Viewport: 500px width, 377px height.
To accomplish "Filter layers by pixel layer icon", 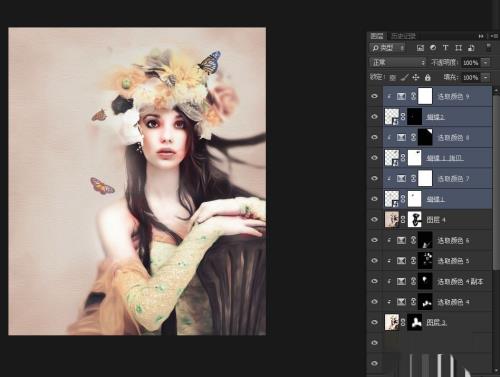I will click(x=420, y=48).
